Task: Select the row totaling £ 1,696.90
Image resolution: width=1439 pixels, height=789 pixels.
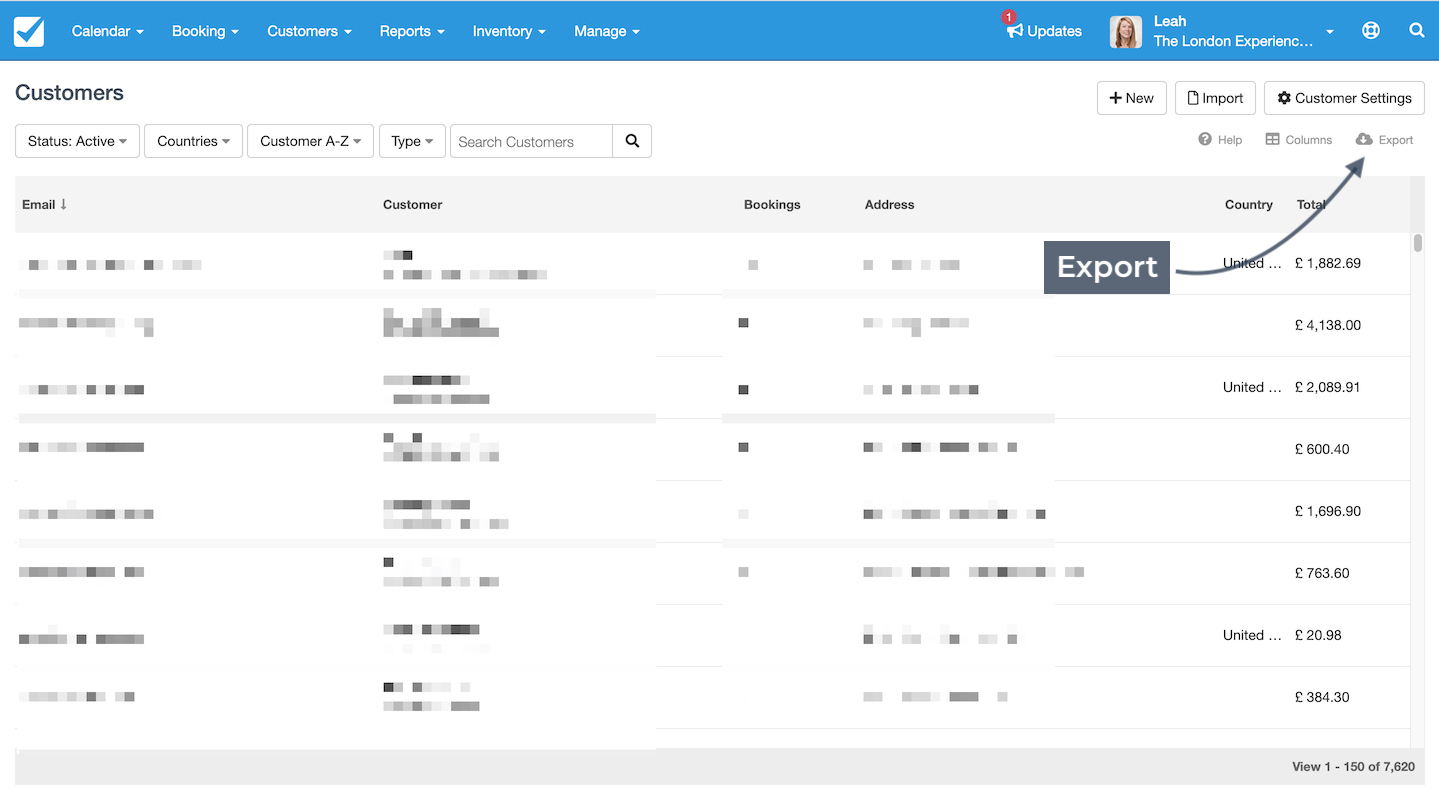Action: (x=712, y=512)
